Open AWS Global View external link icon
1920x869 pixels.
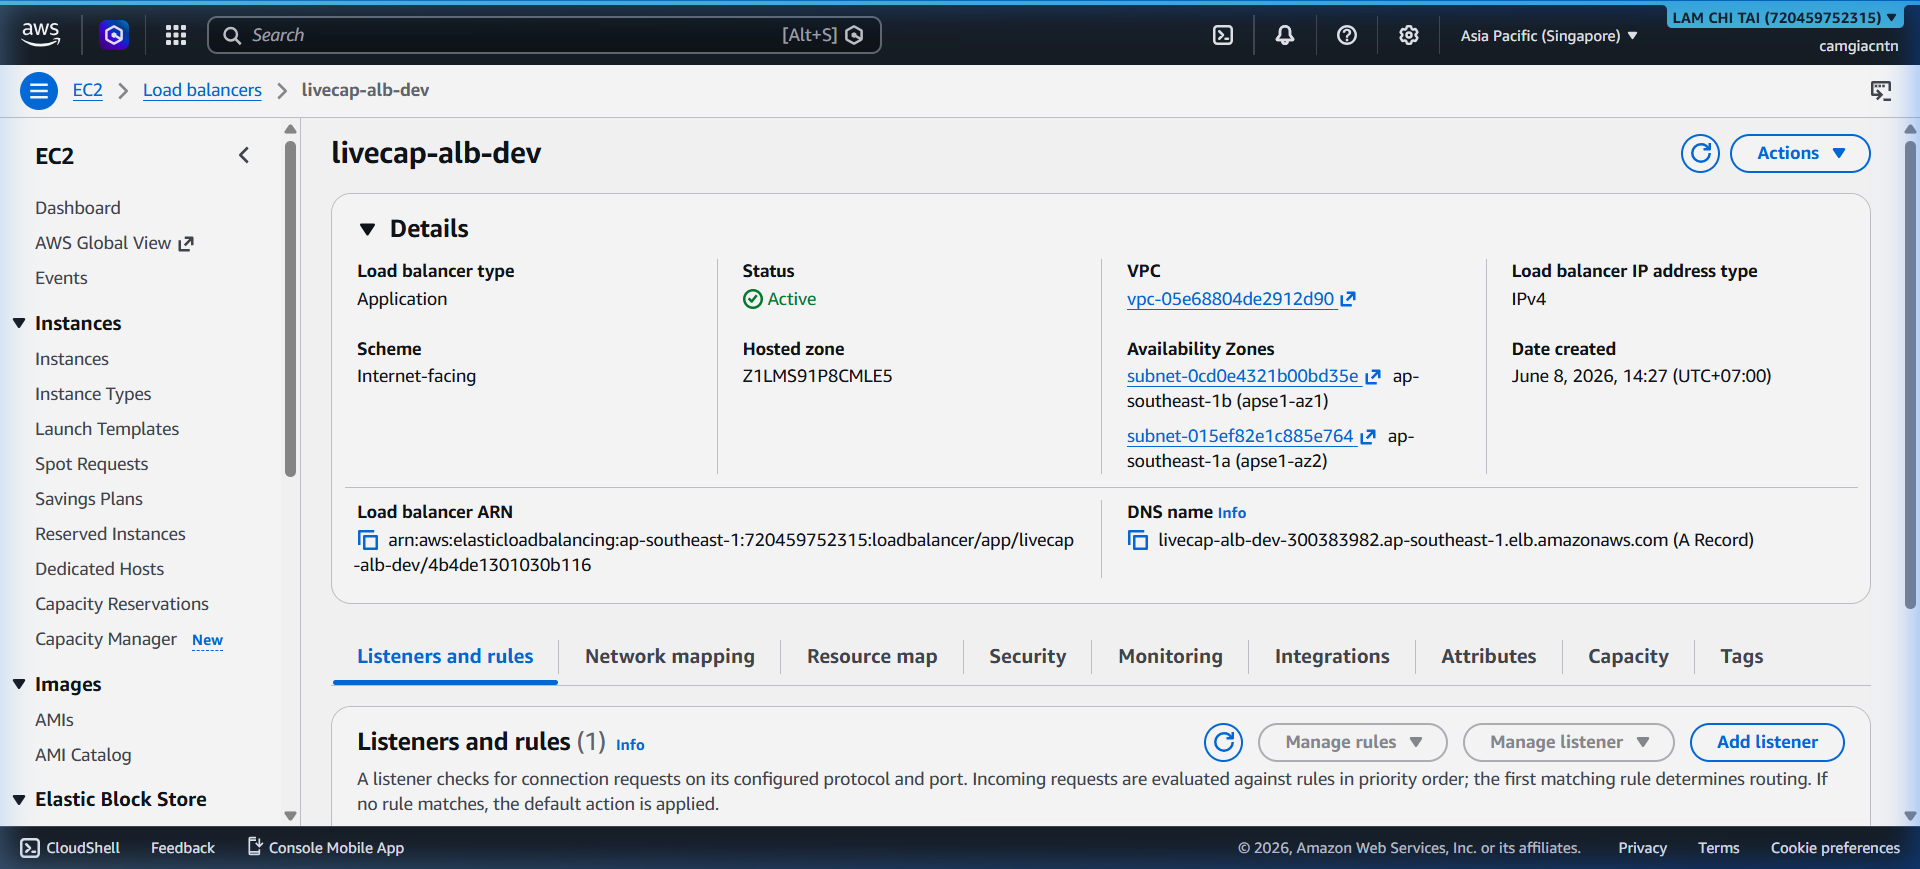click(x=186, y=244)
